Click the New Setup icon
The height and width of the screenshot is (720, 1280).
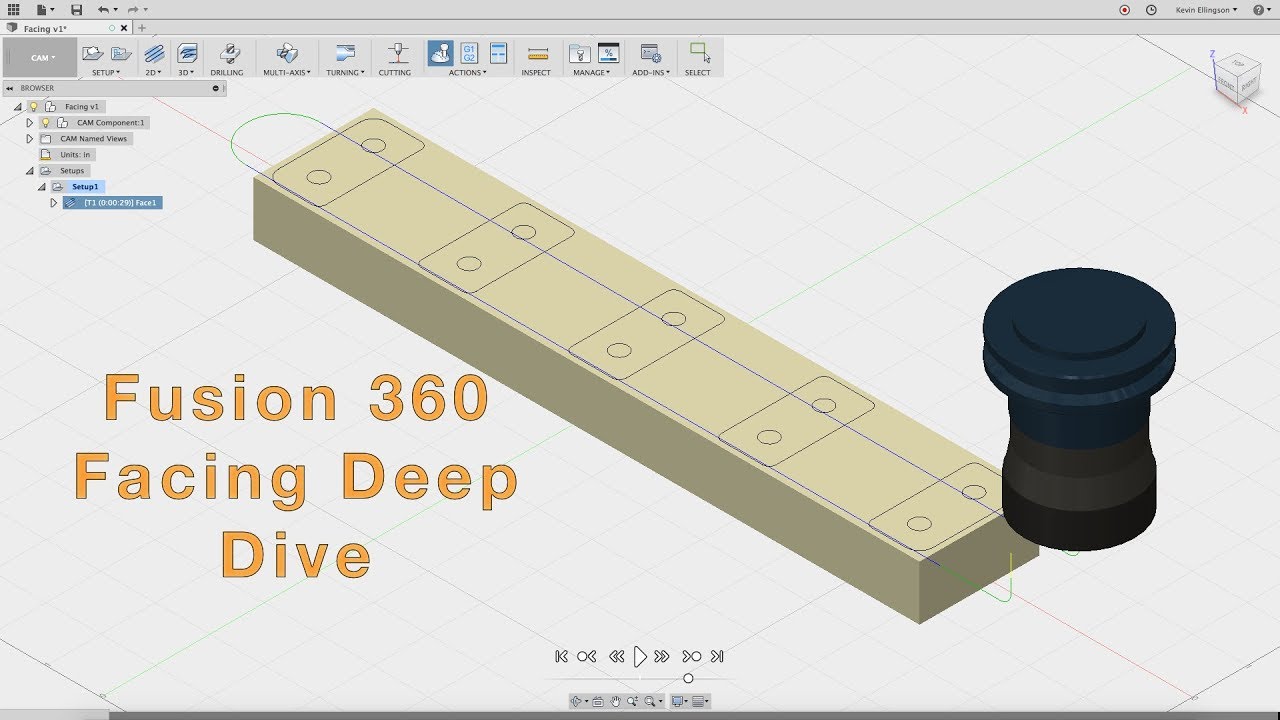click(92, 53)
